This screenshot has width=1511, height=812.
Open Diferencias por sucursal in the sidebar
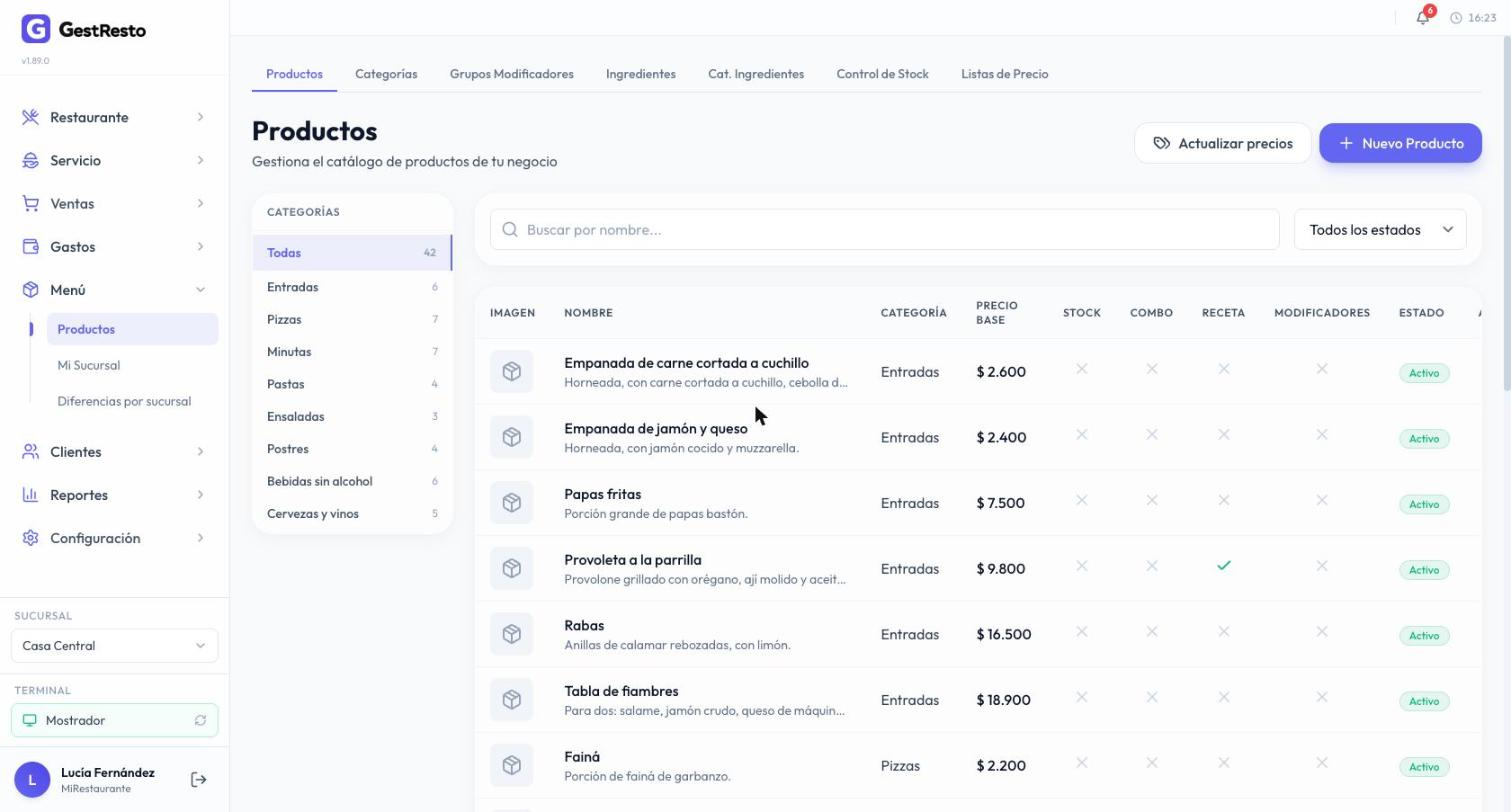coord(132,401)
